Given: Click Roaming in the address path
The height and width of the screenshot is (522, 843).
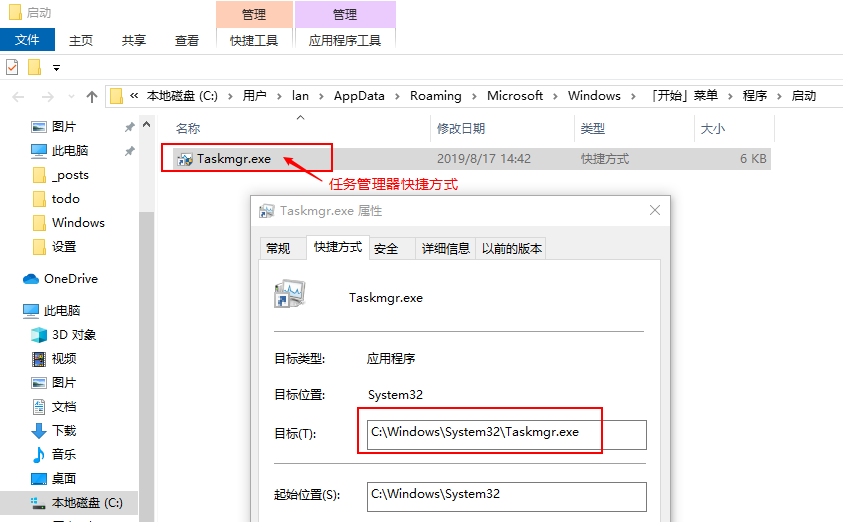Looking at the screenshot, I should (x=435, y=96).
